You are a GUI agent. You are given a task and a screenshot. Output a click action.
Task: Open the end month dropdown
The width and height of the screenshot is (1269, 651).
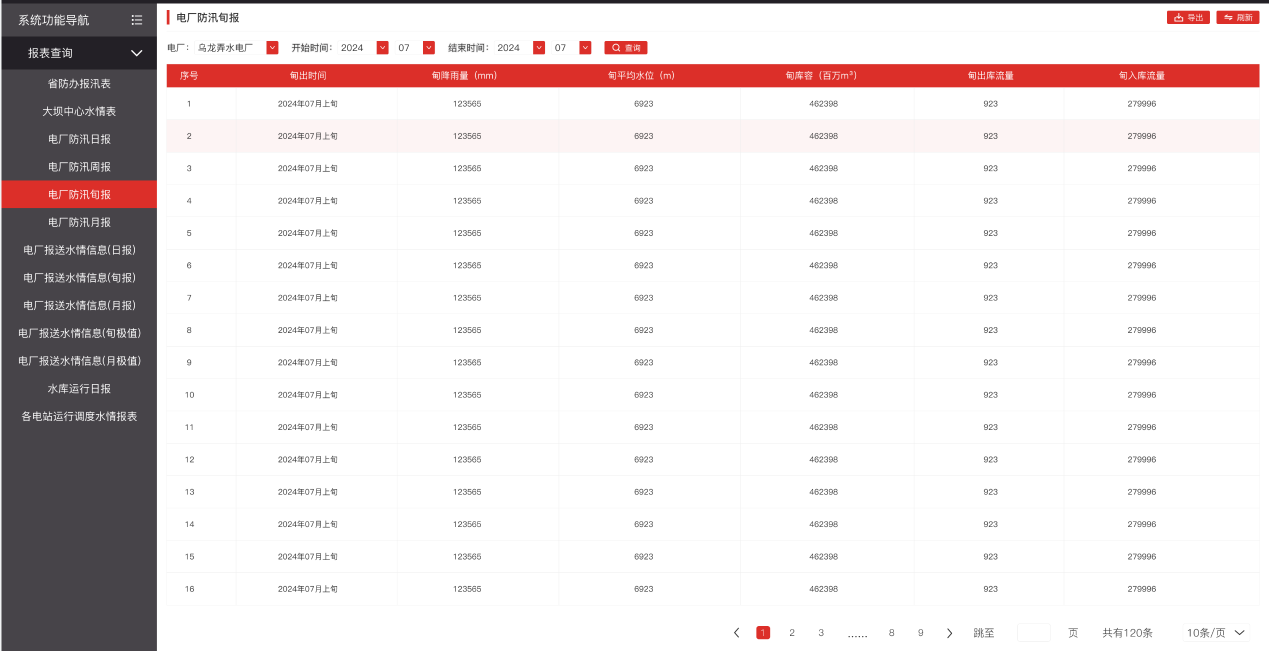click(x=585, y=48)
